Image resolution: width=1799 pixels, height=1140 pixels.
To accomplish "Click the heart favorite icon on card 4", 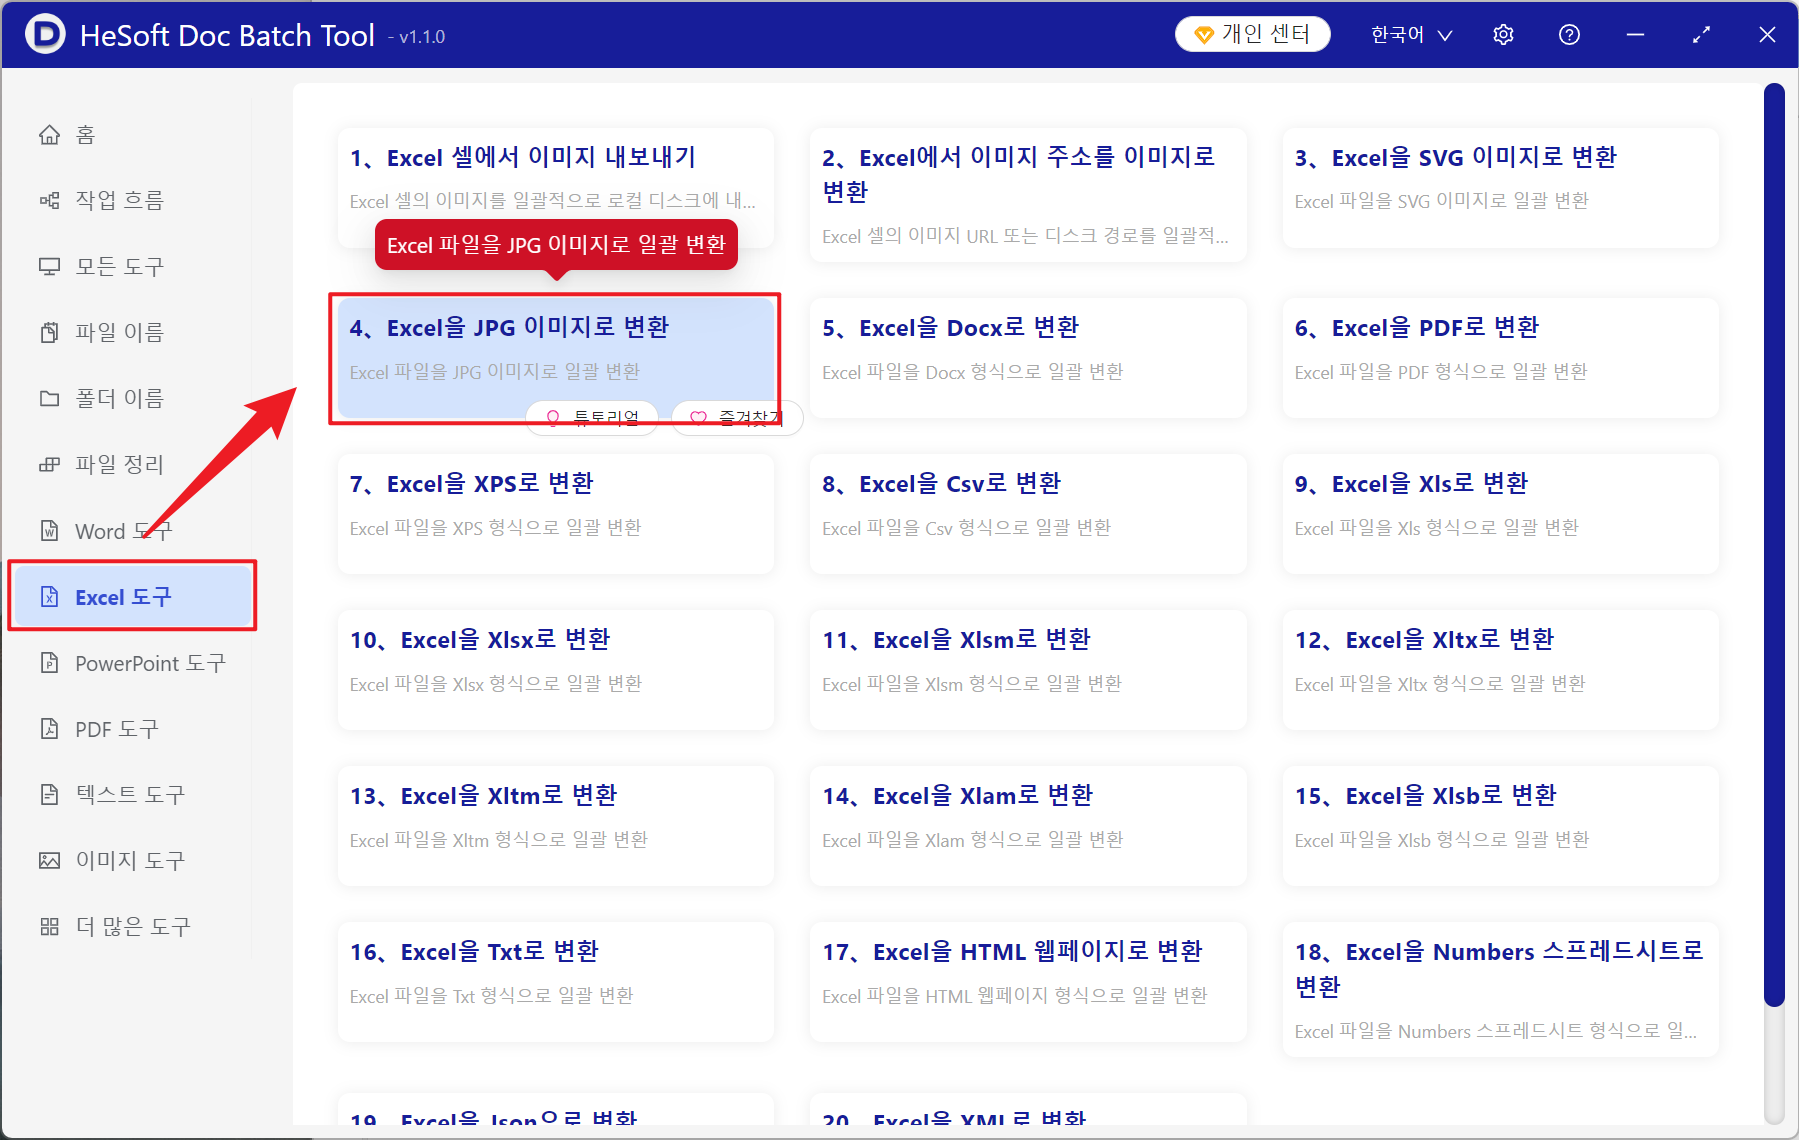I will tap(698, 418).
